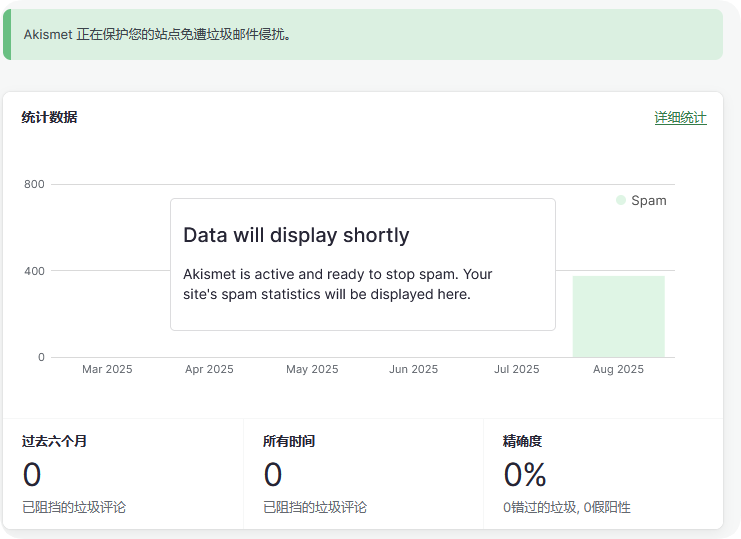Click the Spam legend label

pos(648,200)
